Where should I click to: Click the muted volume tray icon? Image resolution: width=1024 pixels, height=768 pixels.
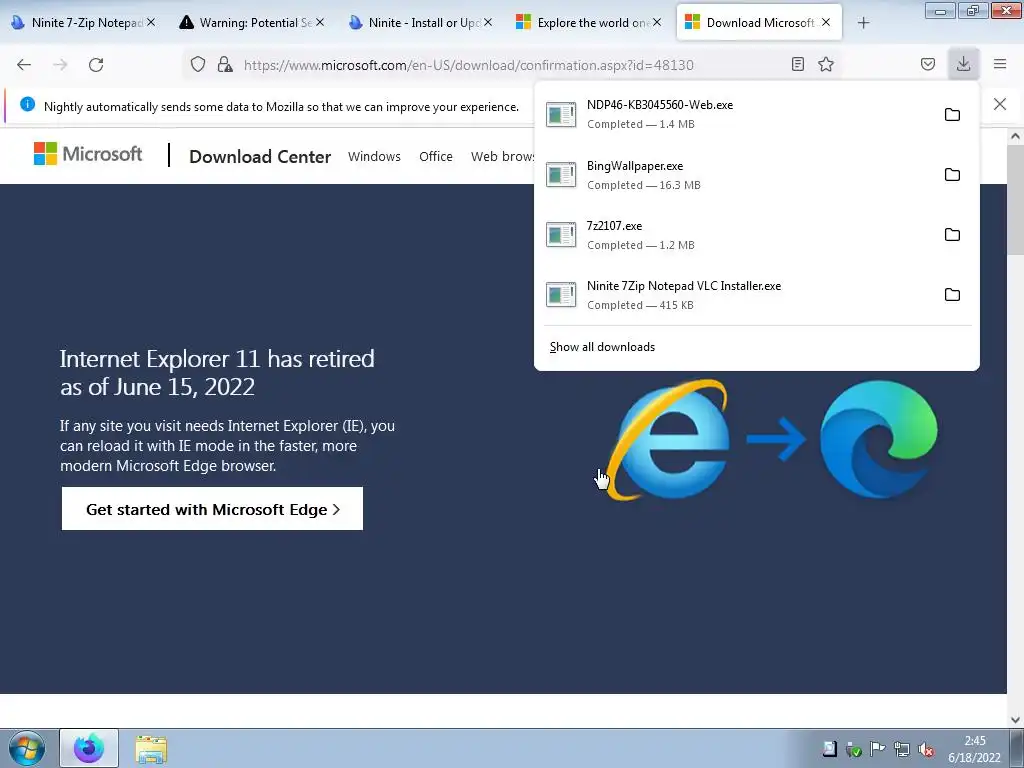coord(925,749)
